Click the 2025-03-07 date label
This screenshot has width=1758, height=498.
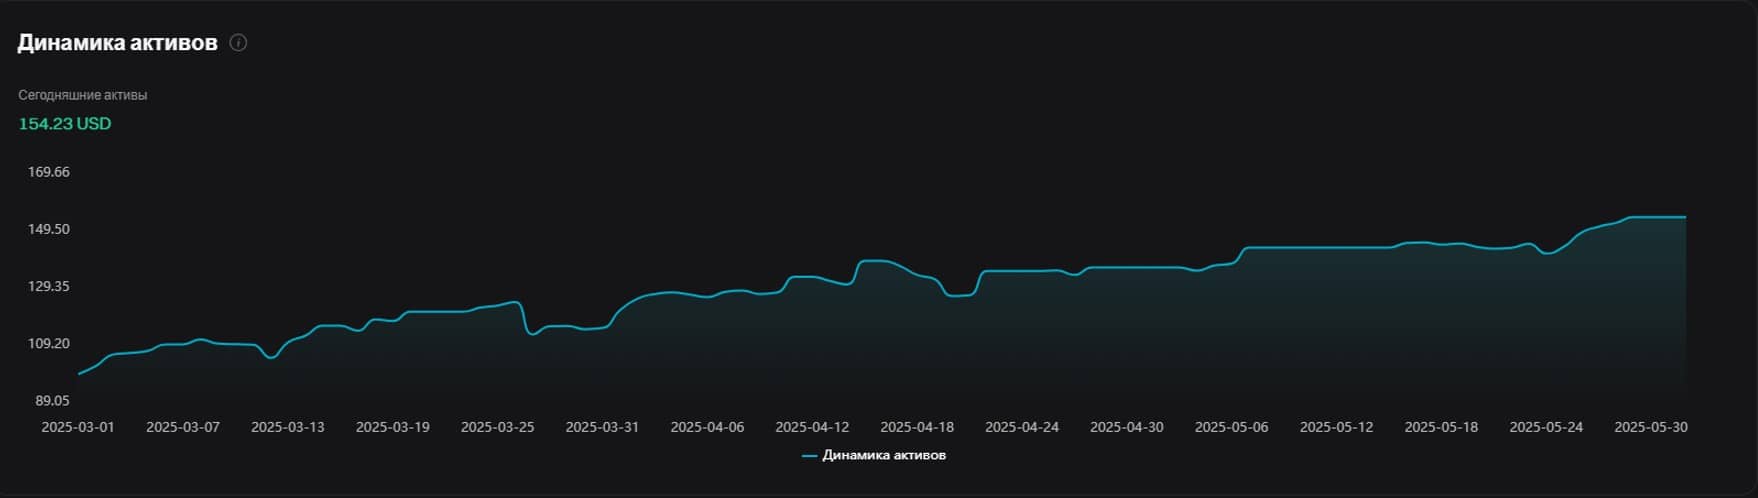pyautogui.click(x=183, y=427)
